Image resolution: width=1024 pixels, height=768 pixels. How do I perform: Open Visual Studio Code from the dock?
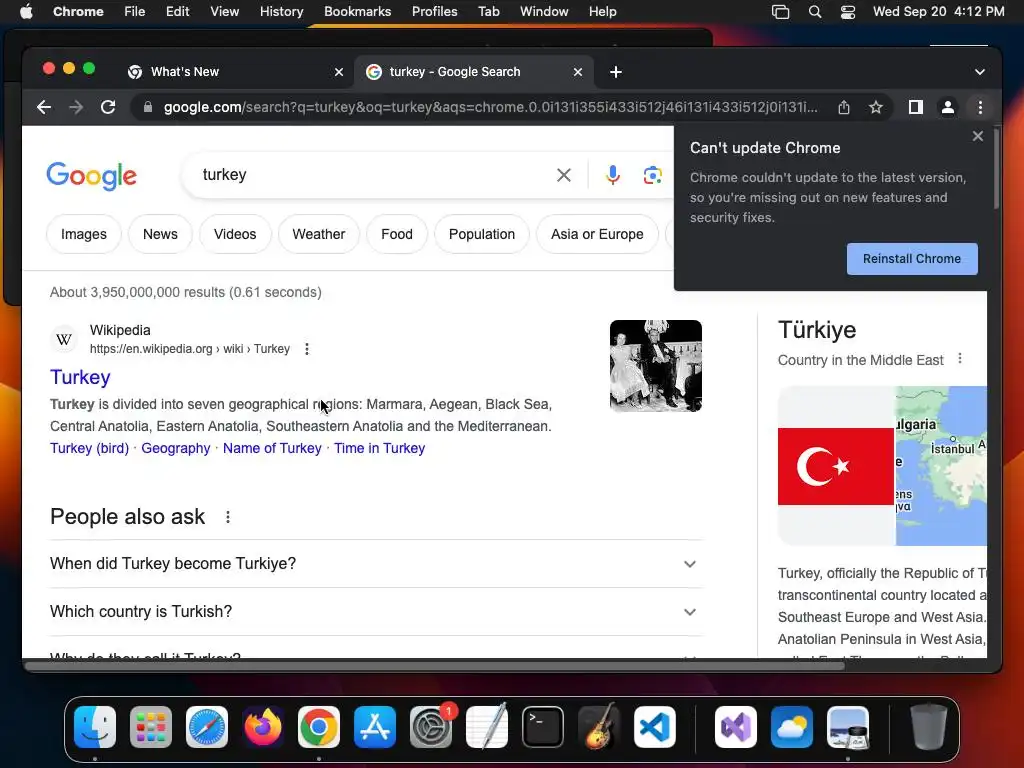point(655,727)
